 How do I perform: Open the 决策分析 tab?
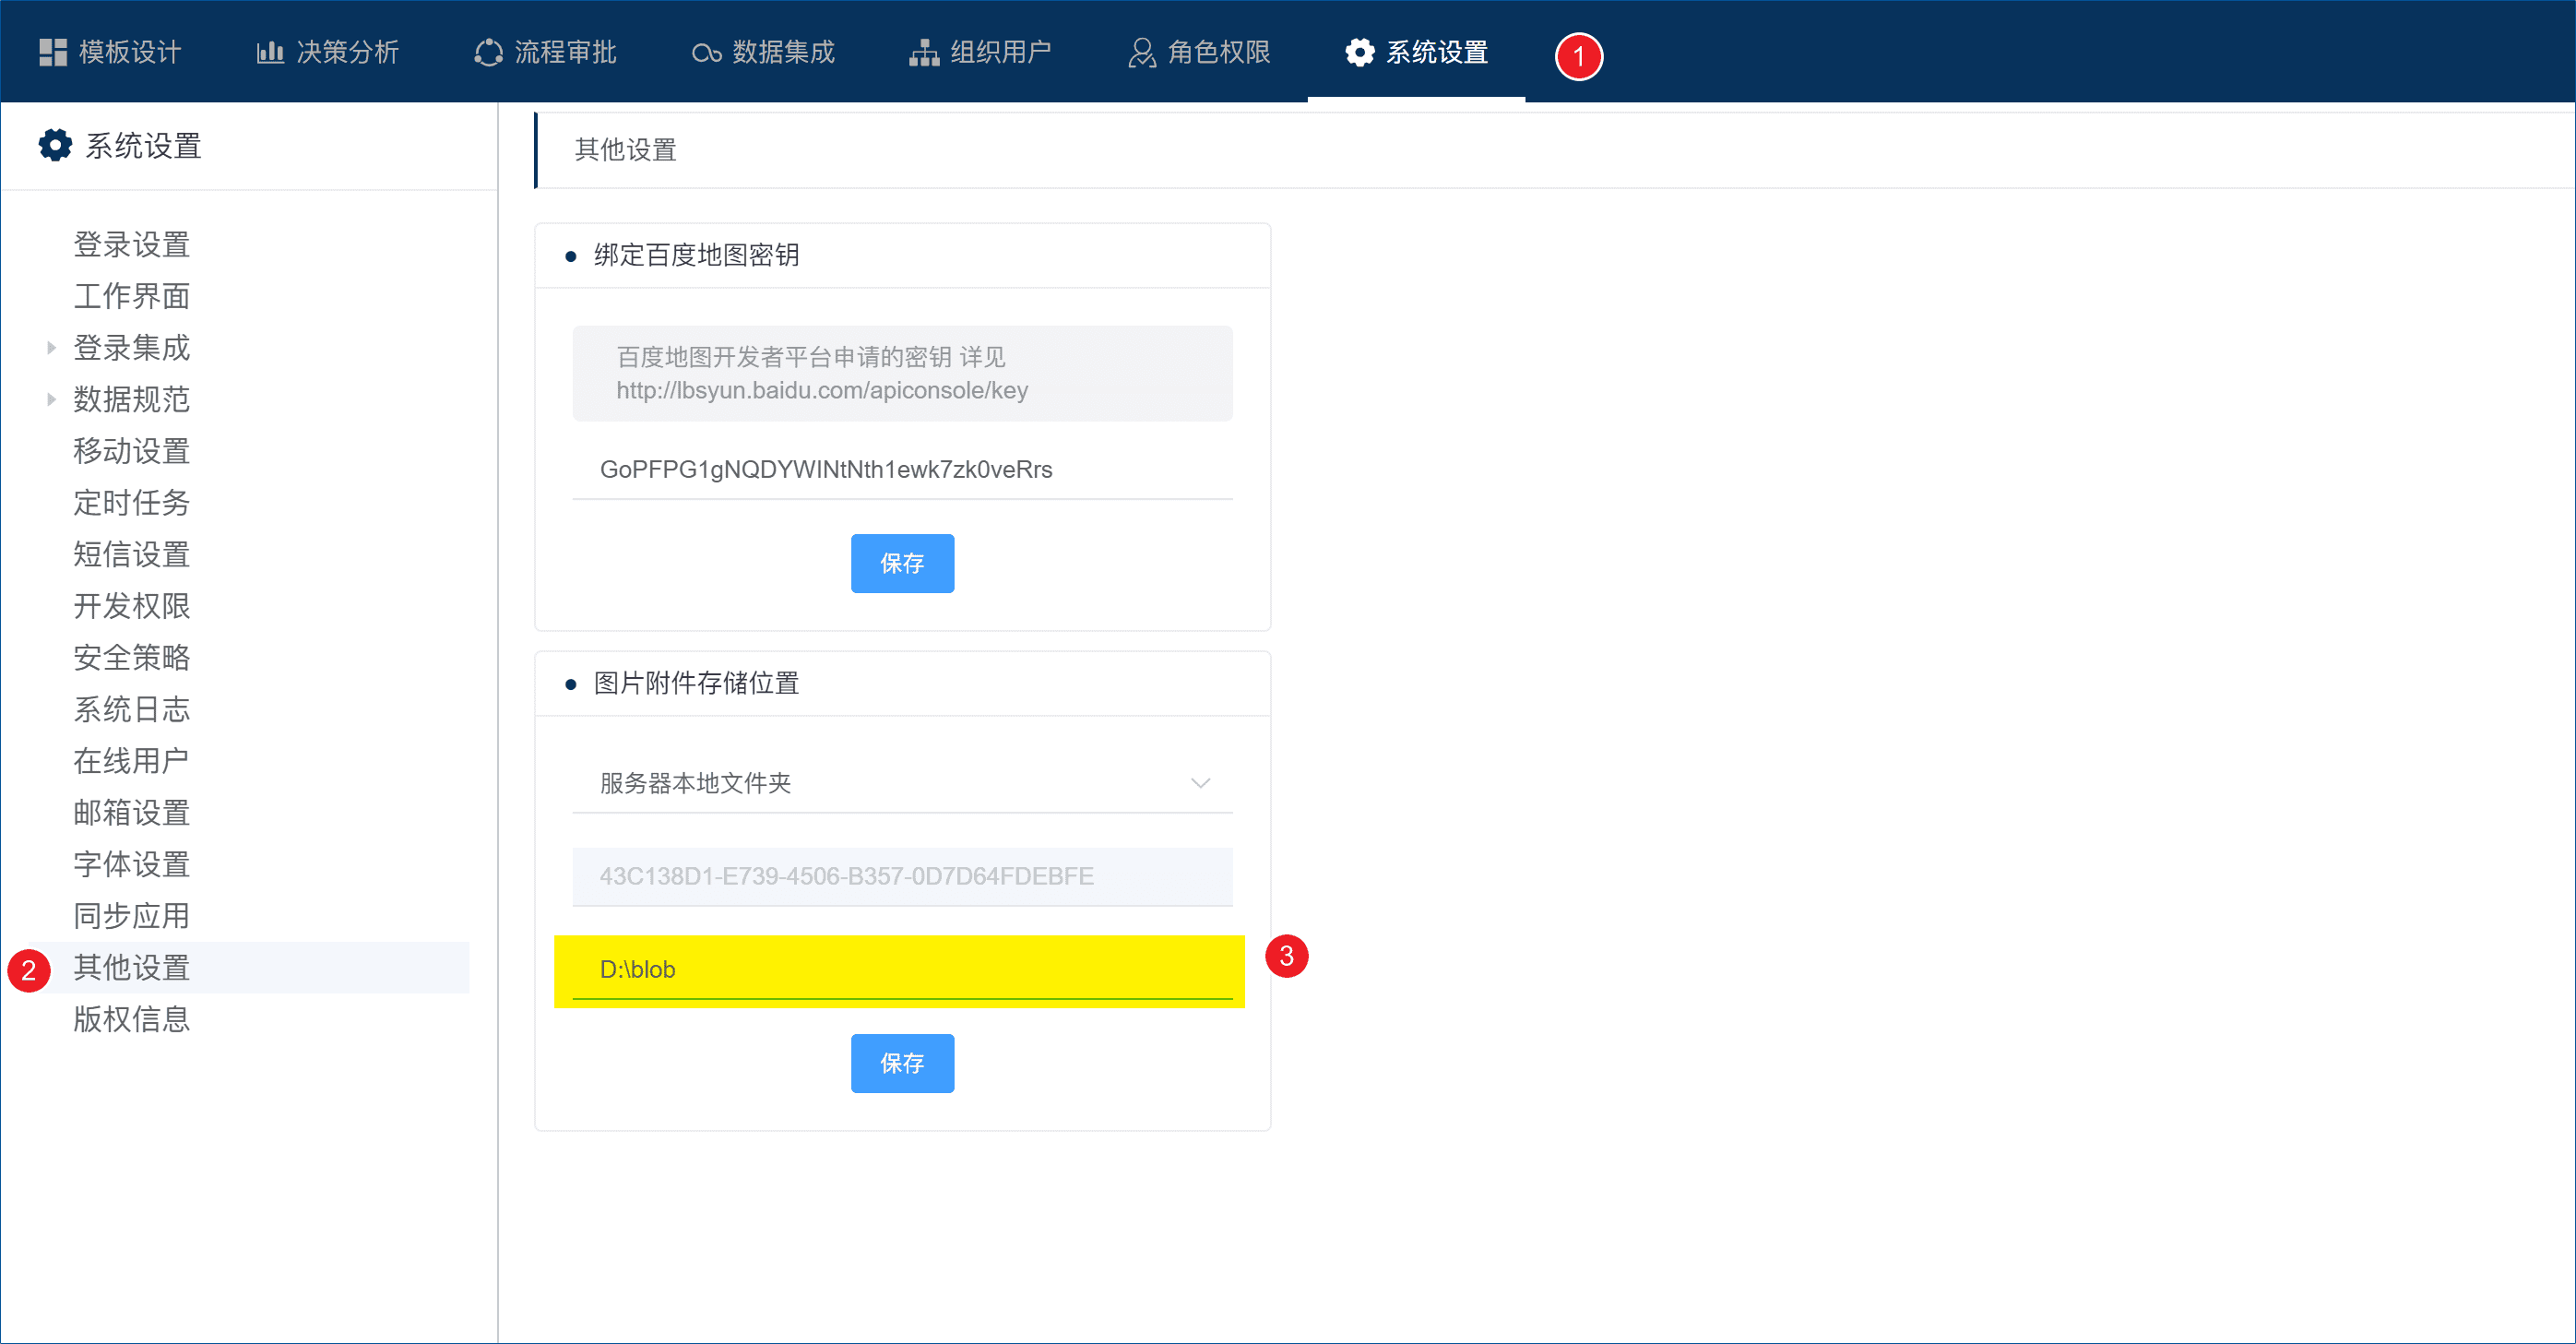(328, 52)
